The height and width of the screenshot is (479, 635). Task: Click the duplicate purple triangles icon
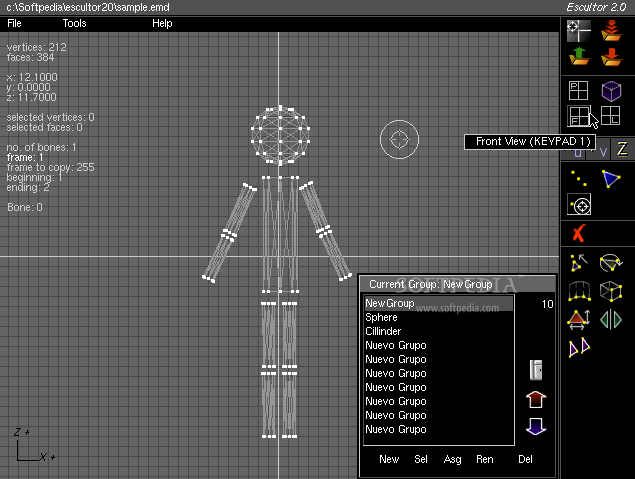click(x=579, y=348)
